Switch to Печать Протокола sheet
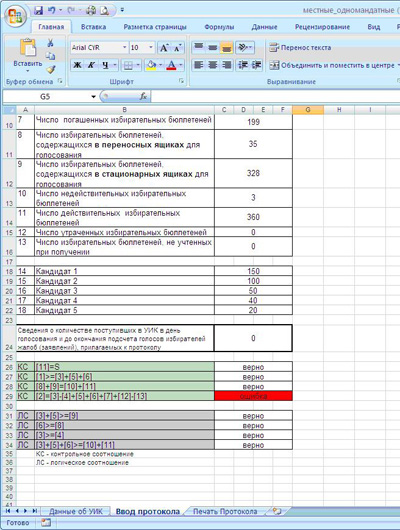400x530 pixels. 225,511
